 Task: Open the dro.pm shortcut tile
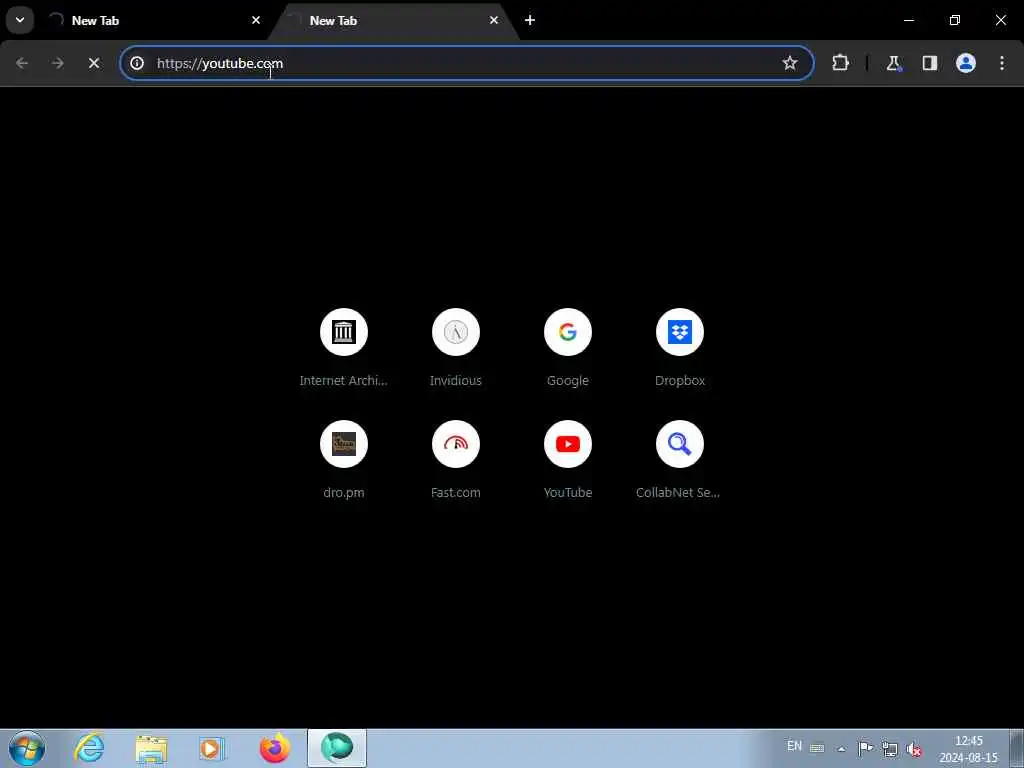pyautogui.click(x=344, y=460)
